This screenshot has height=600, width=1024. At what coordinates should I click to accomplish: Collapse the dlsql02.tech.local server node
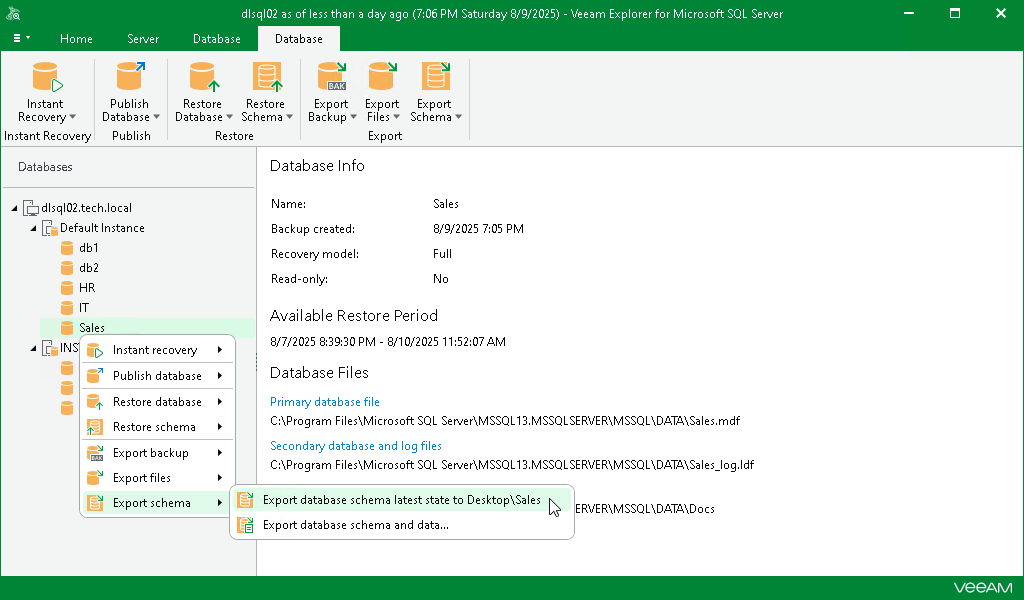[x=14, y=207]
